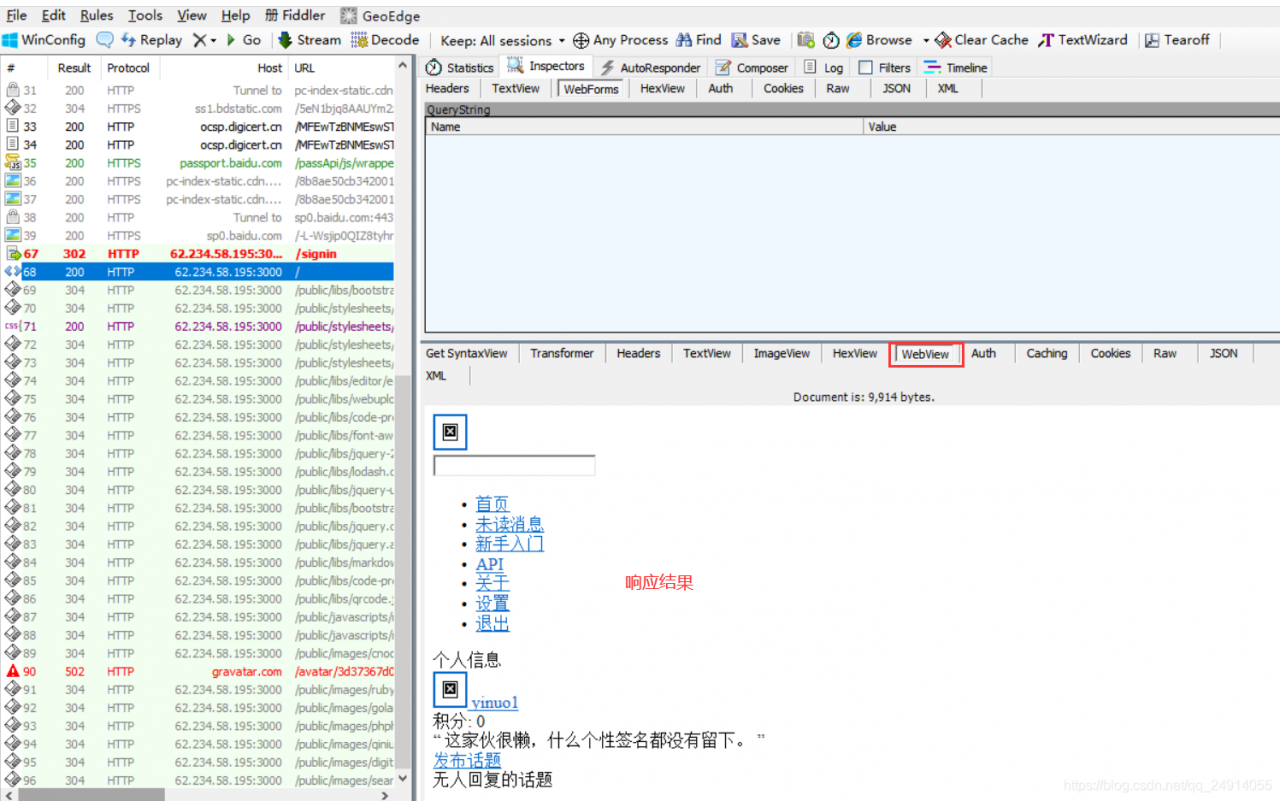Select the WebView response tab
This screenshot has height=801, width=1280.
[x=926, y=354]
